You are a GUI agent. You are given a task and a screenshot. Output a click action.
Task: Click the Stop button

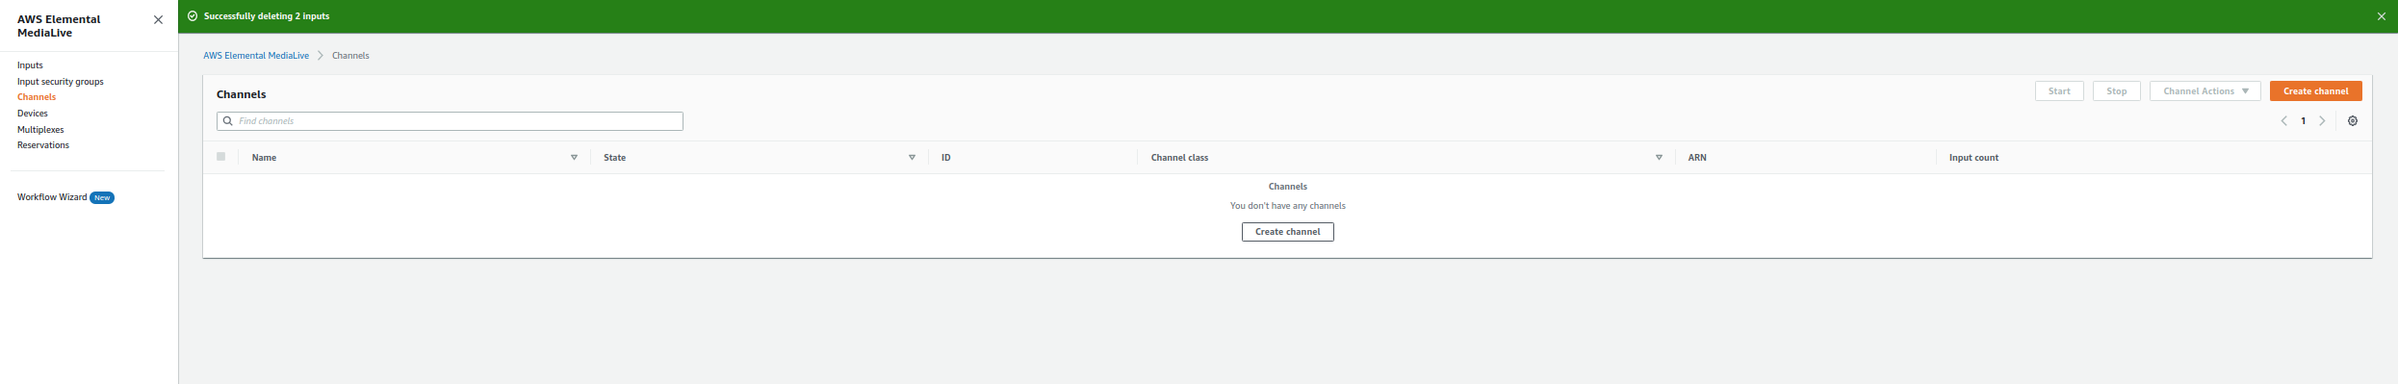2116,91
